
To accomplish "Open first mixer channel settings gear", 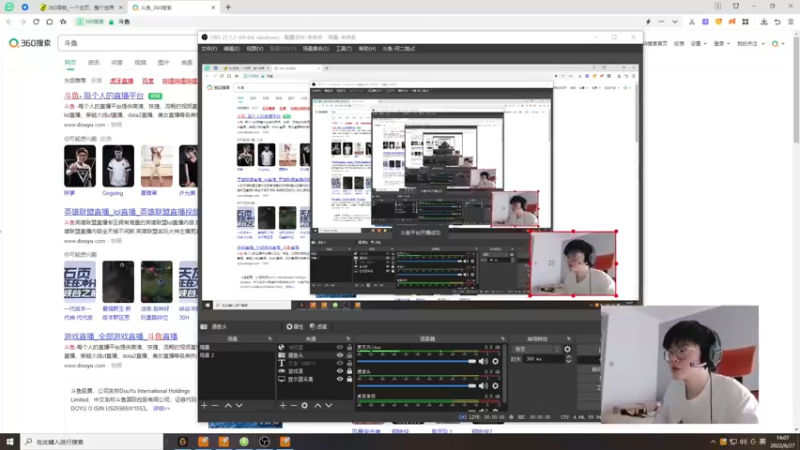I will 495,361.
